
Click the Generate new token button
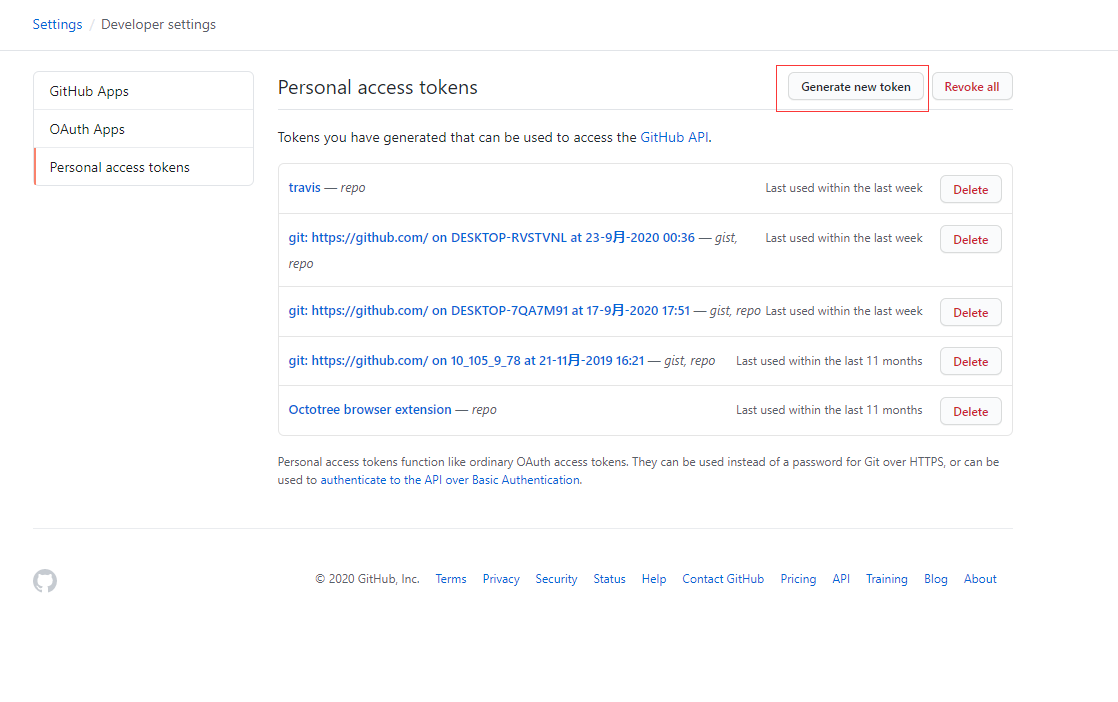[856, 87]
